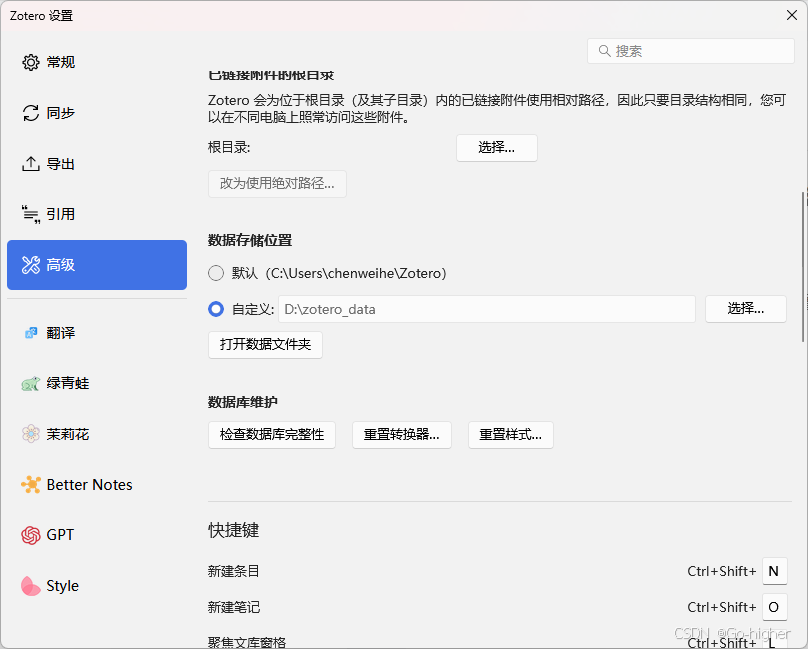Click the Export upload icon
This screenshot has width=808, height=649.
tap(30, 164)
